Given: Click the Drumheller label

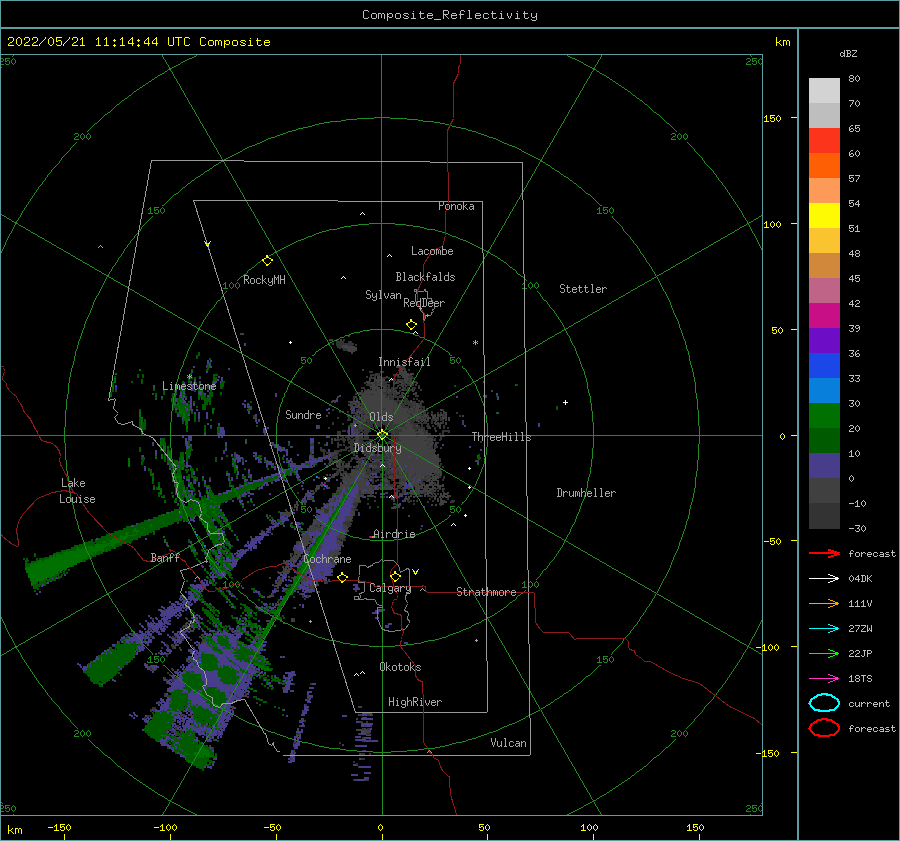Looking at the screenshot, I should [586, 493].
